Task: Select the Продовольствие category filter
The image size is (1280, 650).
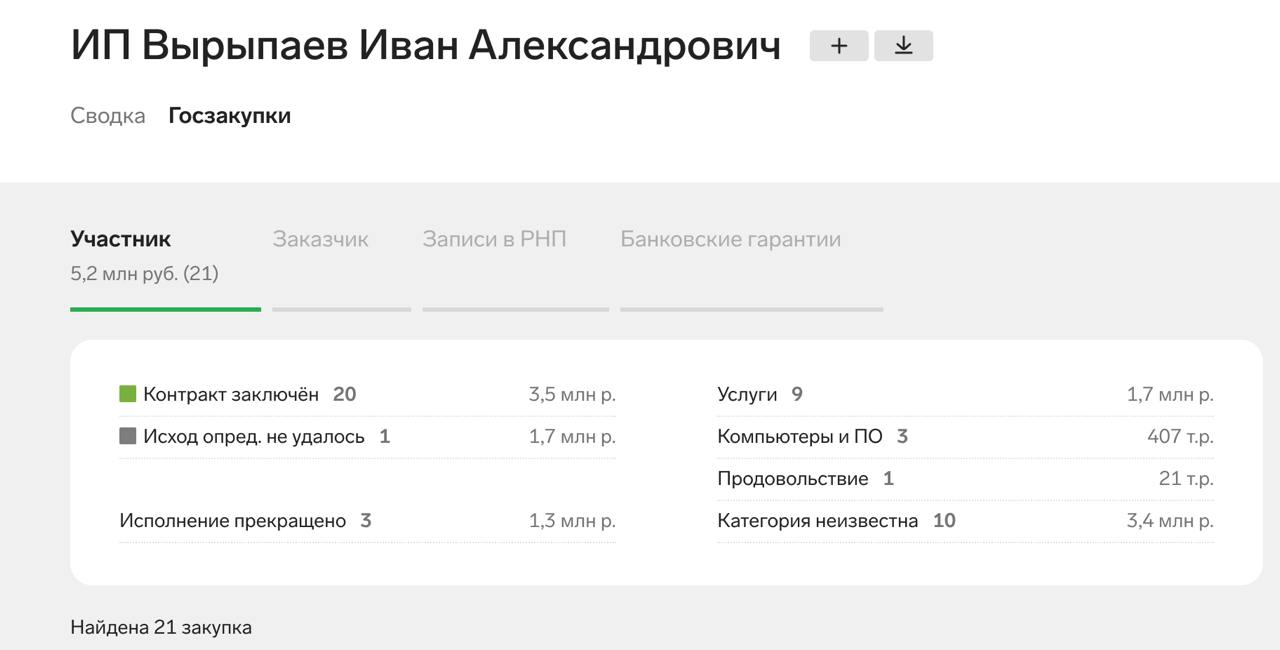Action: (x=792, y=479)
